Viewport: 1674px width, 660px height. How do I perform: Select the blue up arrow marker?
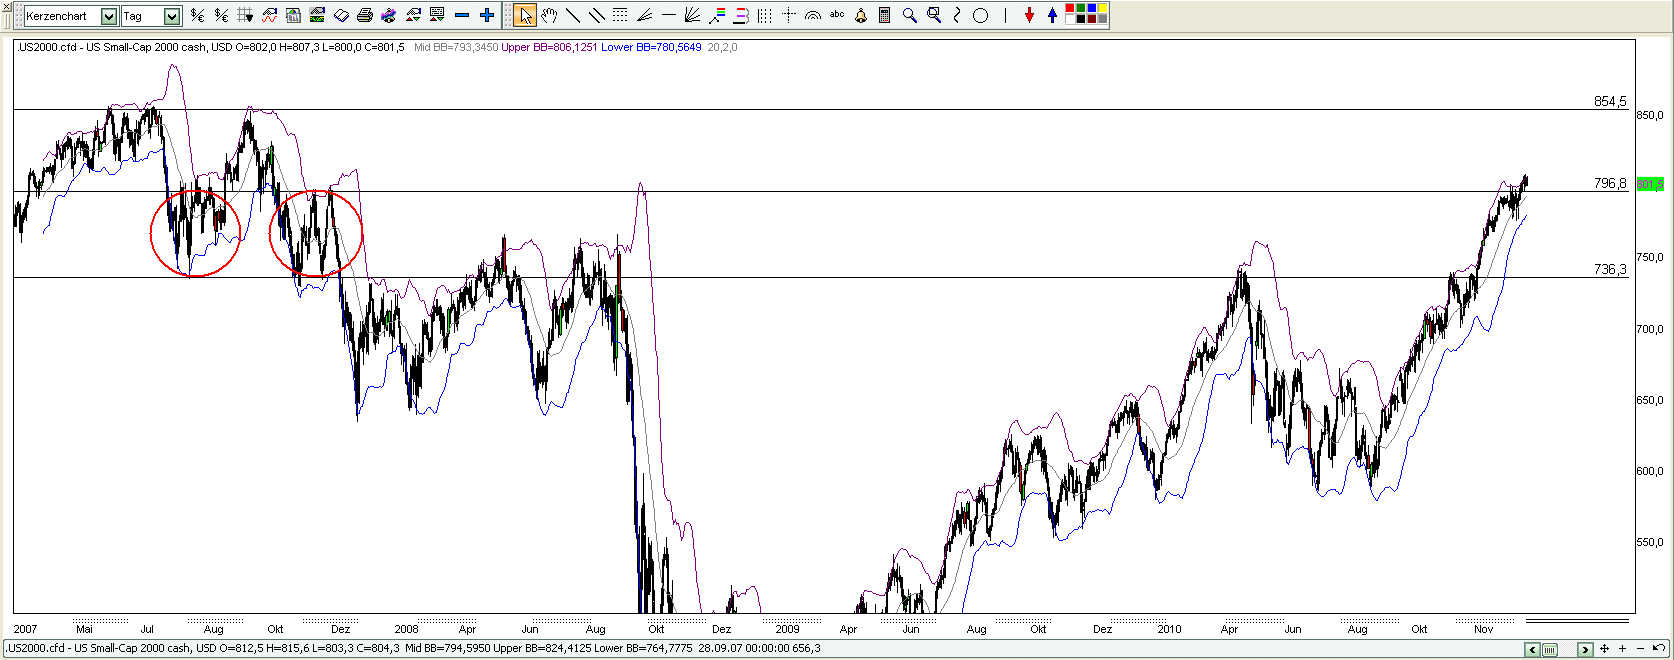tap(1052, 15)
